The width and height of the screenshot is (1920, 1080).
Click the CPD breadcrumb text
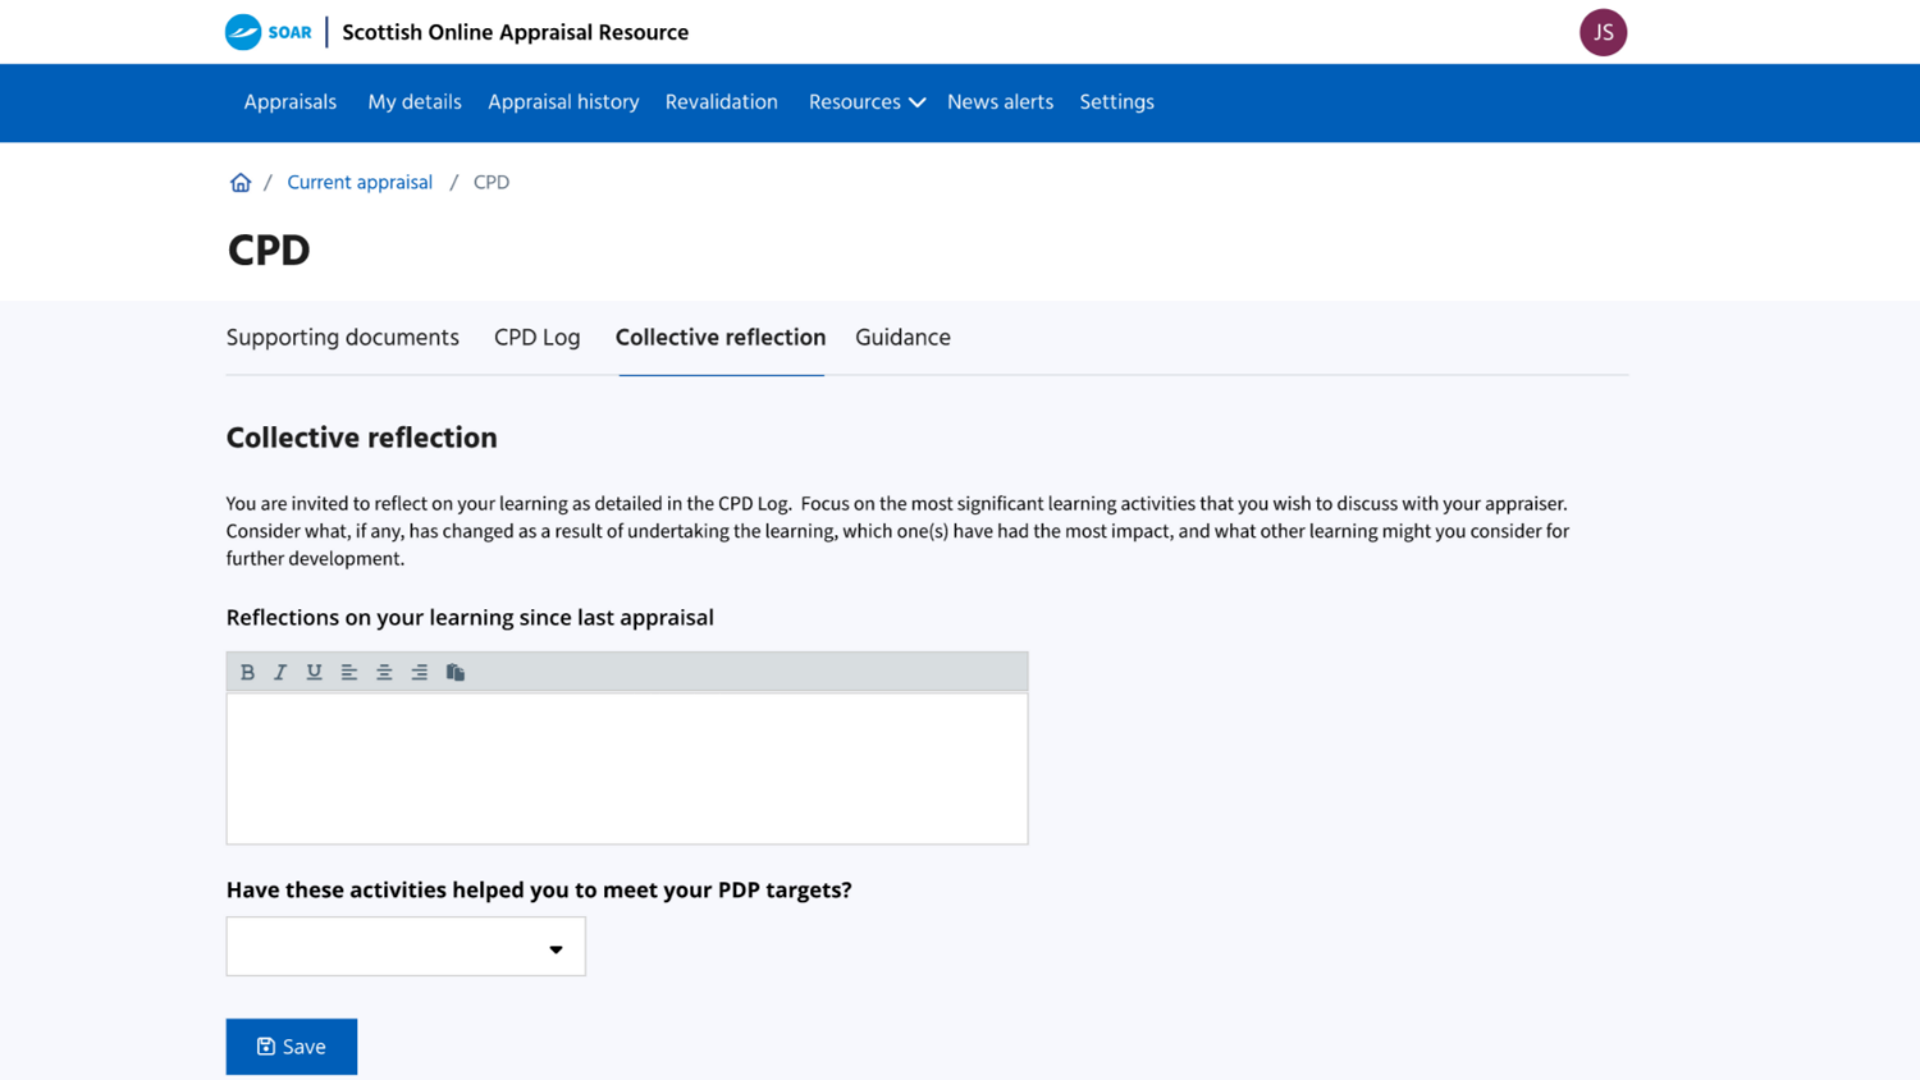pos(491,182)
